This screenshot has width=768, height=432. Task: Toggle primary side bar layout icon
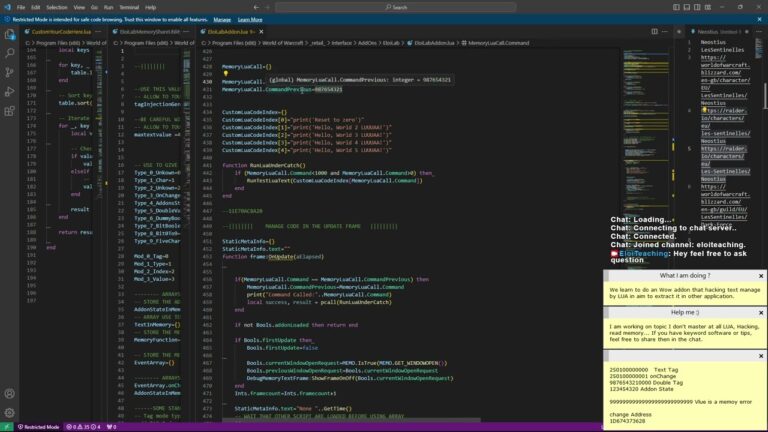point(676,7)
